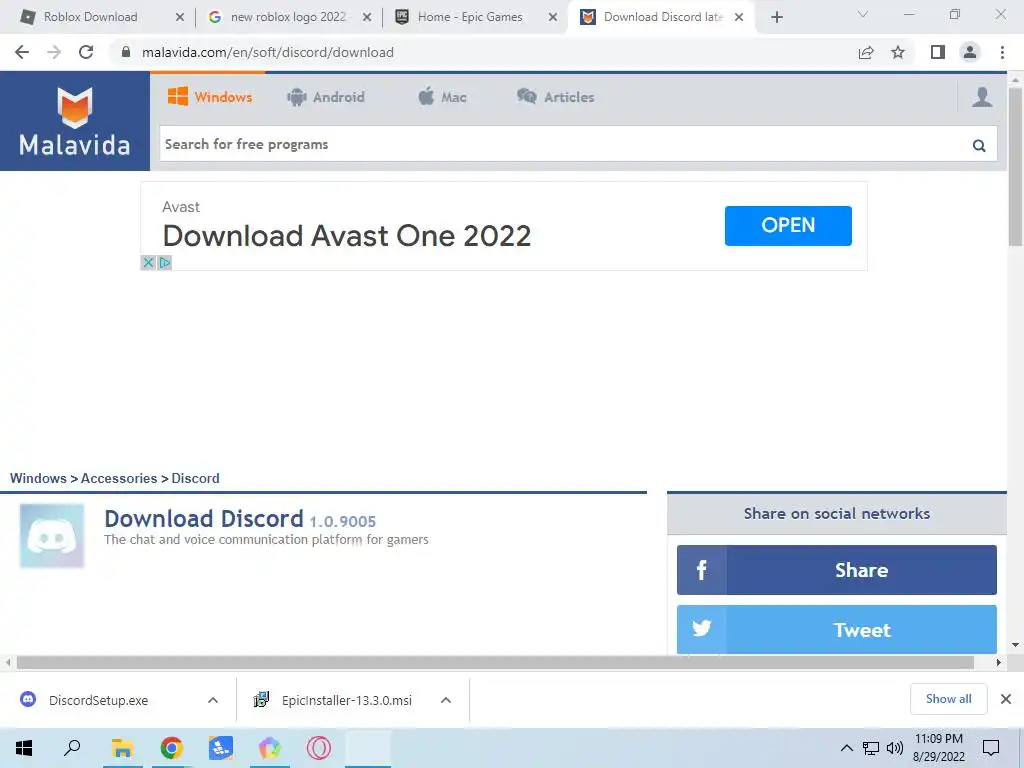Close the Home - Epic Games tab
Viewport: 1024px width, 768px height.
click(552, 17)
